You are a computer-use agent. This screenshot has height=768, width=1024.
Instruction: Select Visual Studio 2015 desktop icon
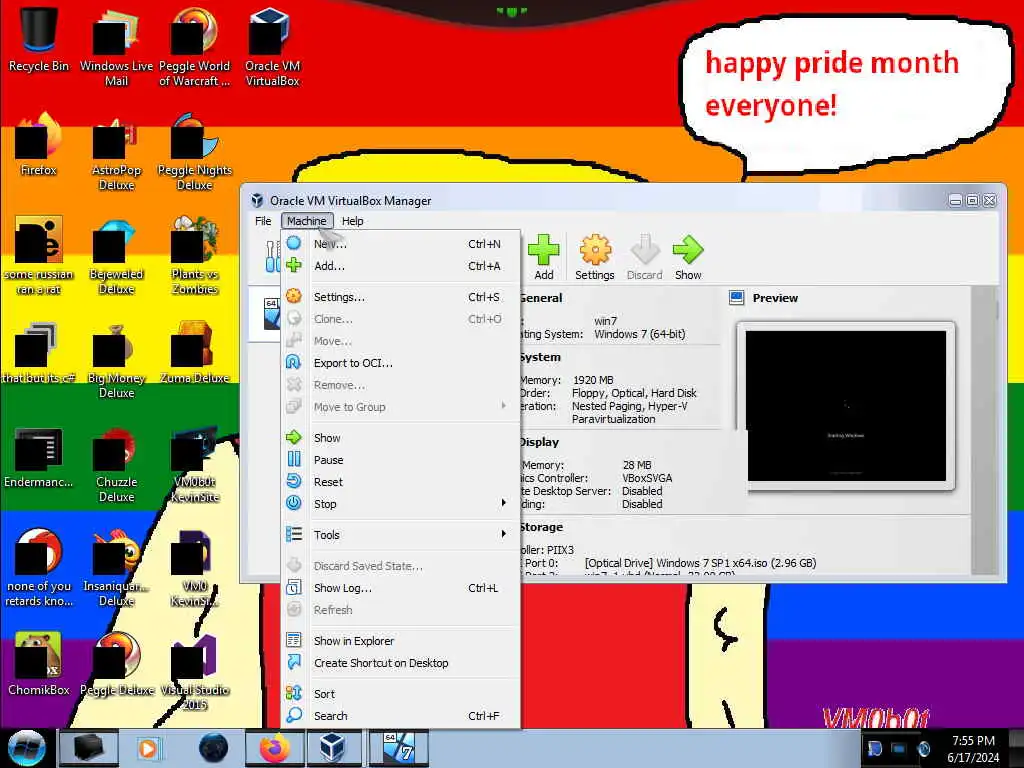(195, 673)
